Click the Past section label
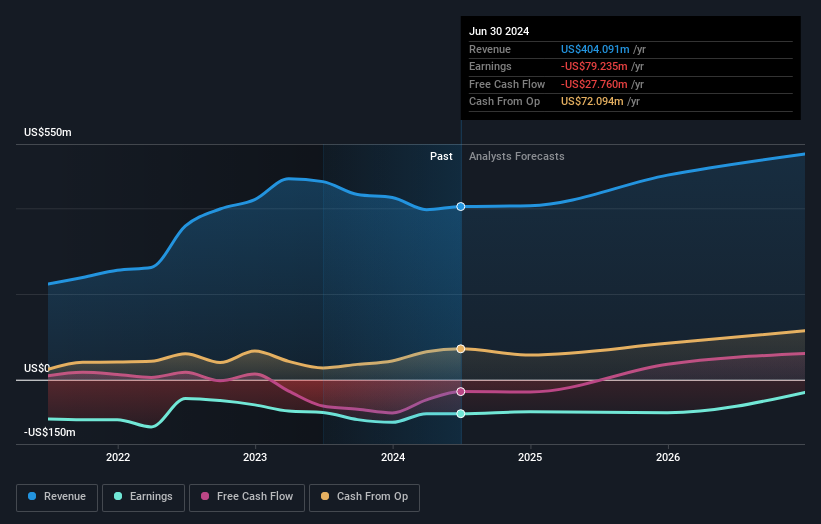This screenshot has height=524, width=821. point(441,157)
